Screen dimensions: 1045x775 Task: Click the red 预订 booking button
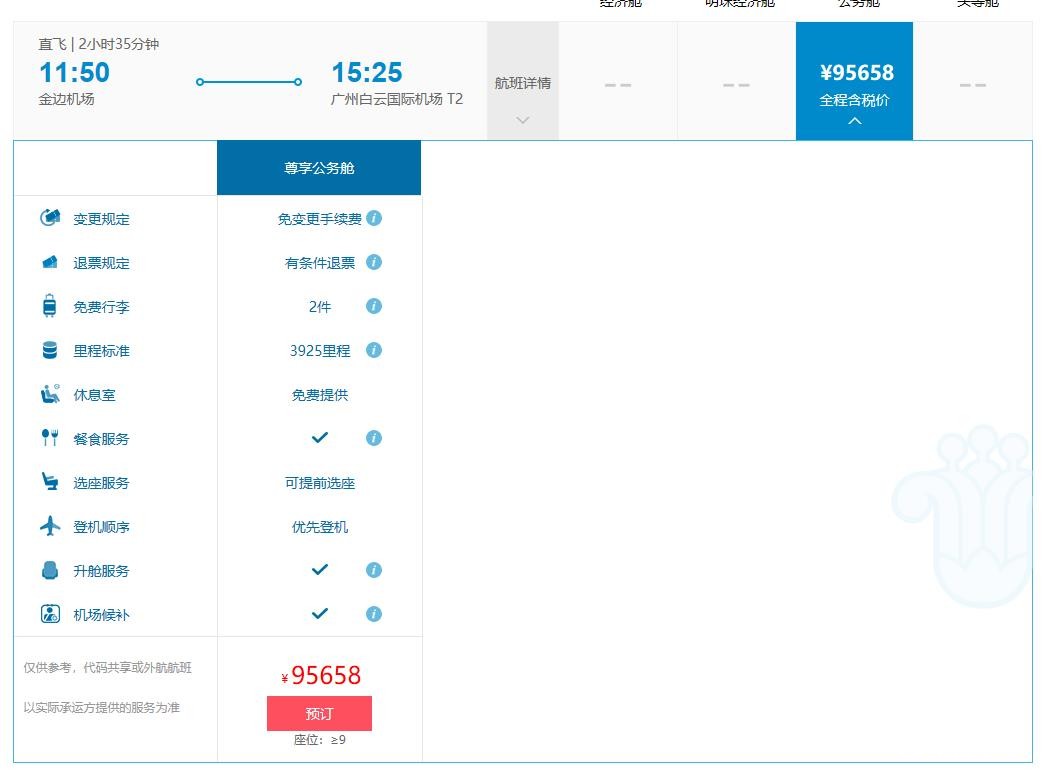pos(319,714)
